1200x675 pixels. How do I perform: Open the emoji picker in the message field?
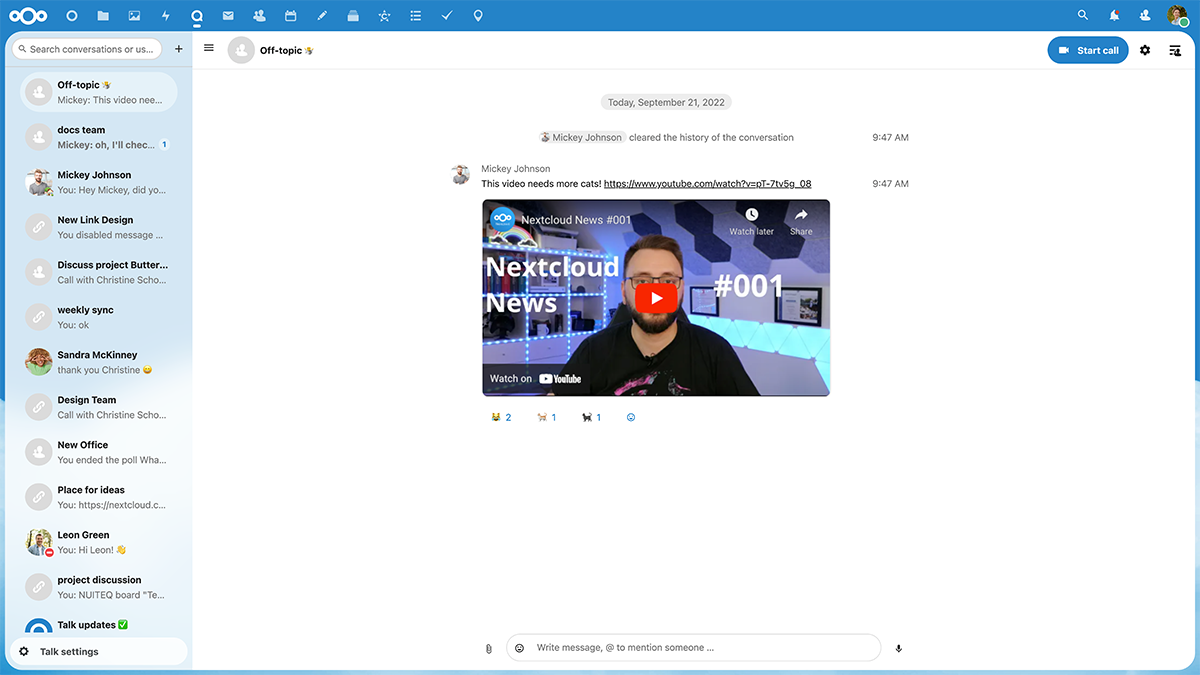(x=520, y=648)
